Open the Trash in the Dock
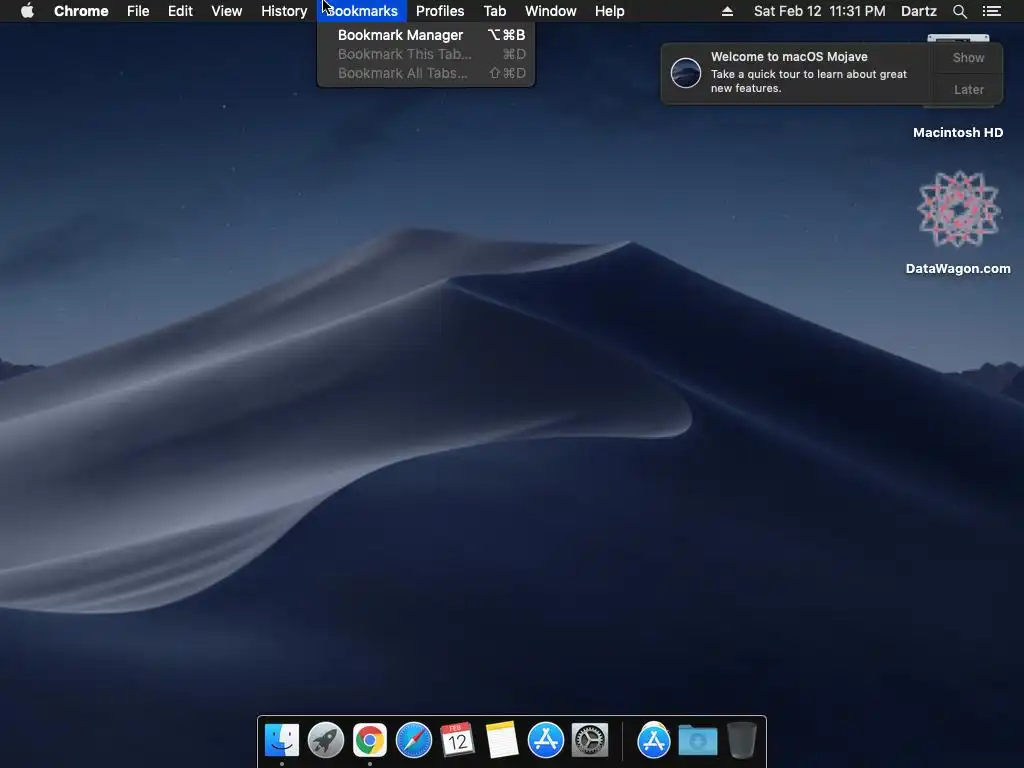The height and width of the screenshot is (768, 1024). [x=742, y=741]
